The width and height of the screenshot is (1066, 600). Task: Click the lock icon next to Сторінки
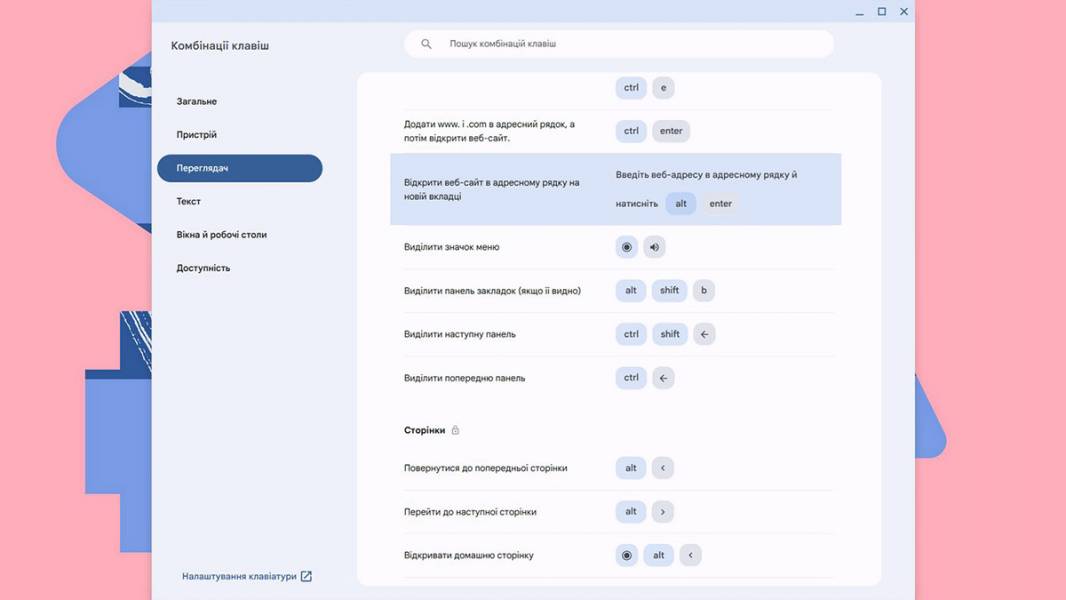coord(455,430)
